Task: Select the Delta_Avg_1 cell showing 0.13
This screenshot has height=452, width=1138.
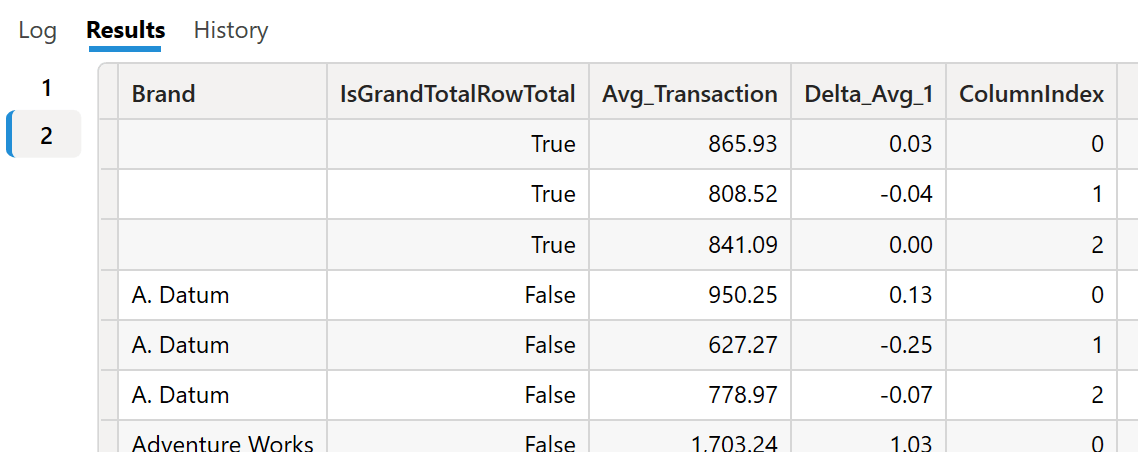Action: [869, 295]
